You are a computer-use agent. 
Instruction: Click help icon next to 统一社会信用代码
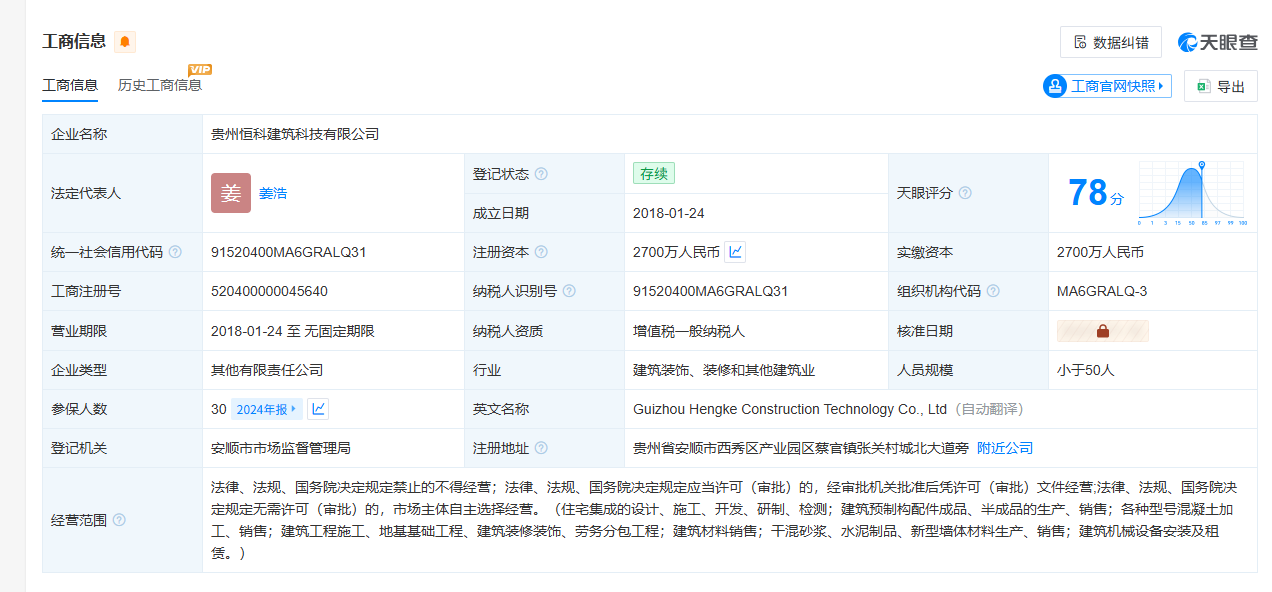[x=175, y=252]
